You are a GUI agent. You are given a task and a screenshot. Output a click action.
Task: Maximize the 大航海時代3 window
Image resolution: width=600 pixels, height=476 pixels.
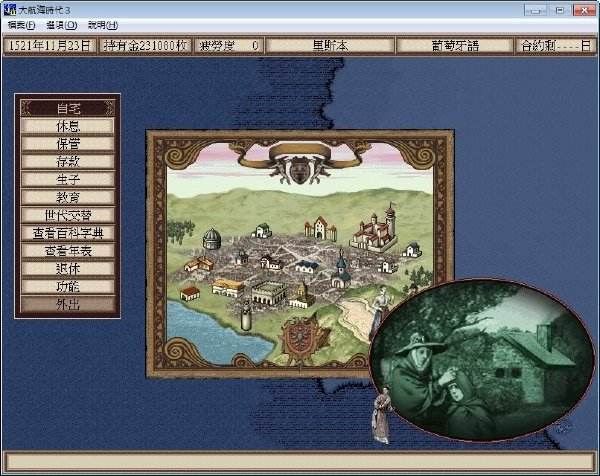click(559, 10)
